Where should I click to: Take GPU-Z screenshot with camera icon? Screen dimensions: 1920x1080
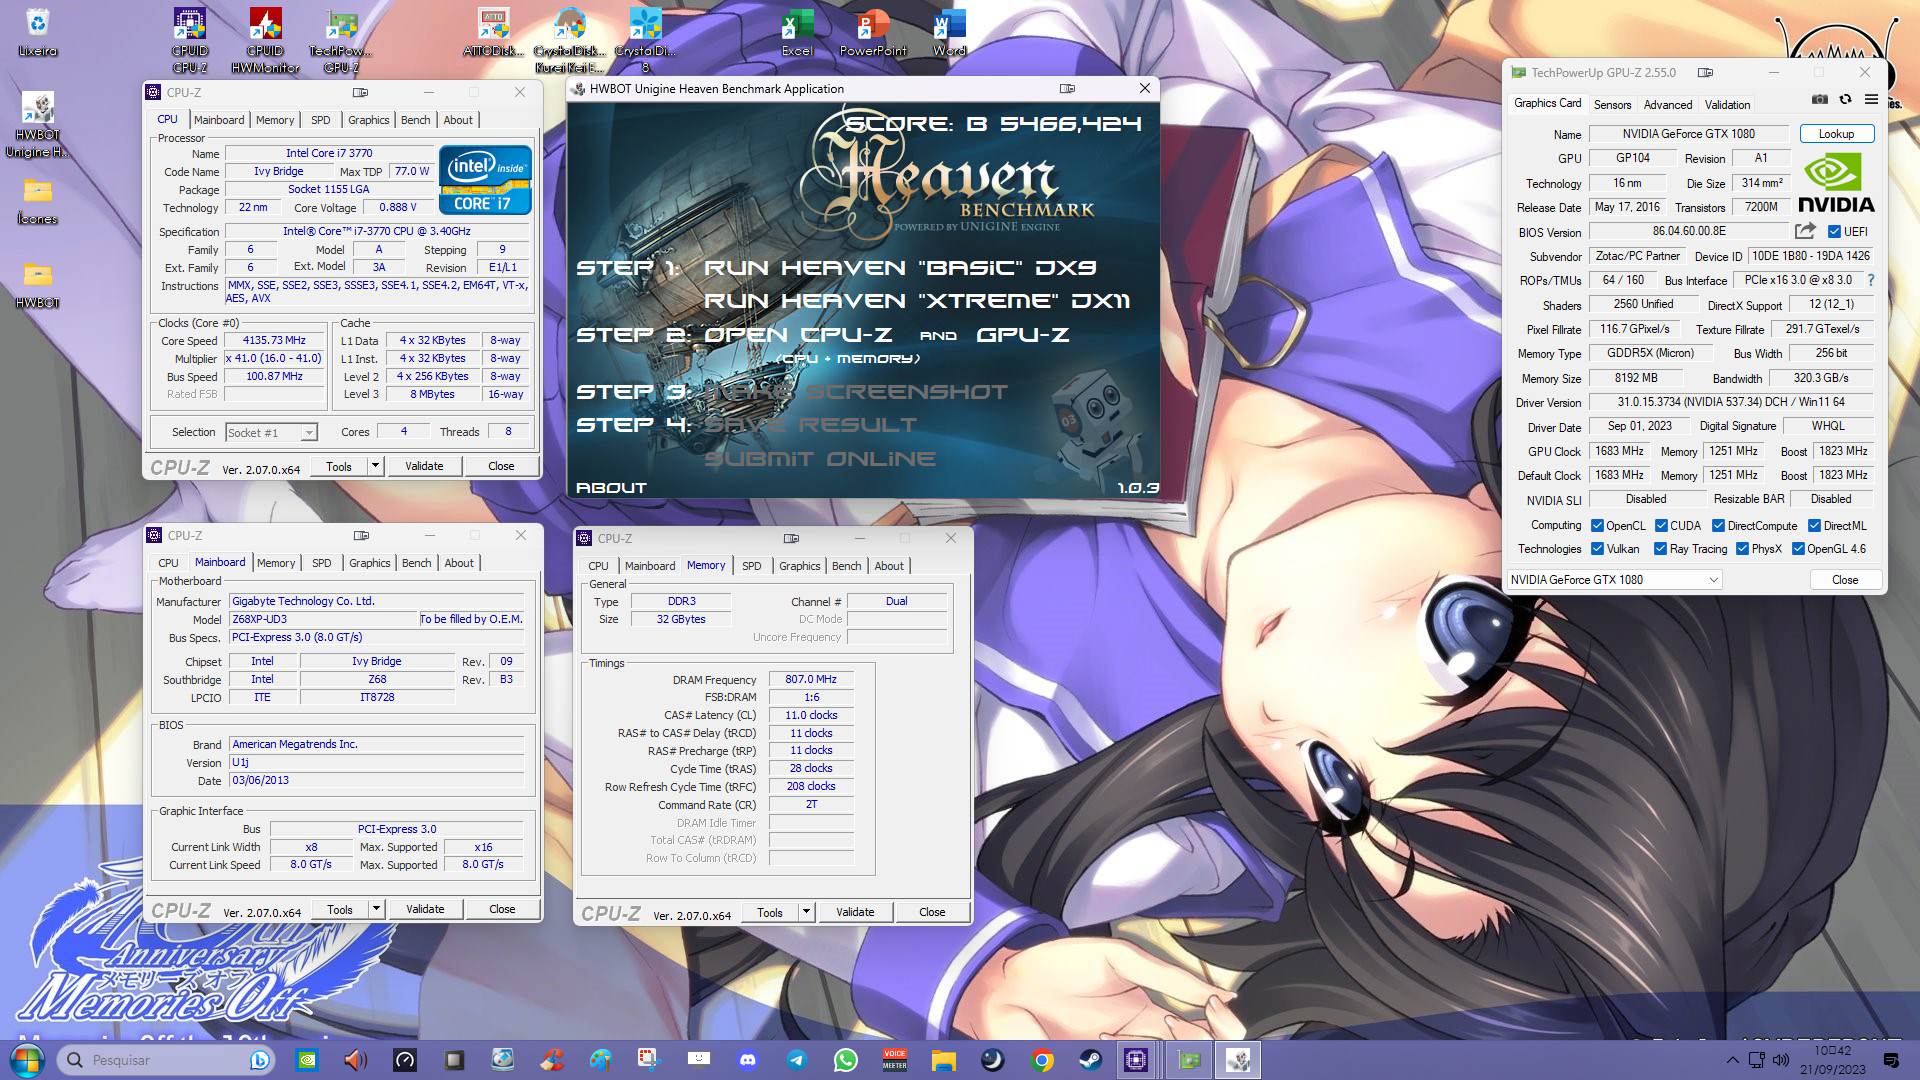(1820, 100)
